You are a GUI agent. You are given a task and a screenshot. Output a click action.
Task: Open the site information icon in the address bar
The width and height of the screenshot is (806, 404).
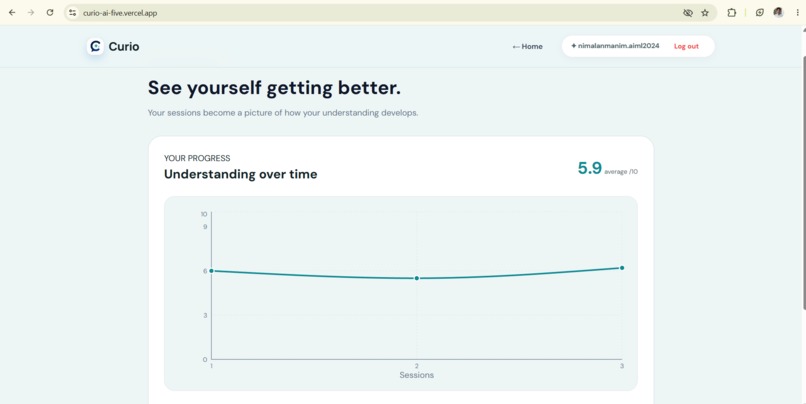(x=72, y=13)
